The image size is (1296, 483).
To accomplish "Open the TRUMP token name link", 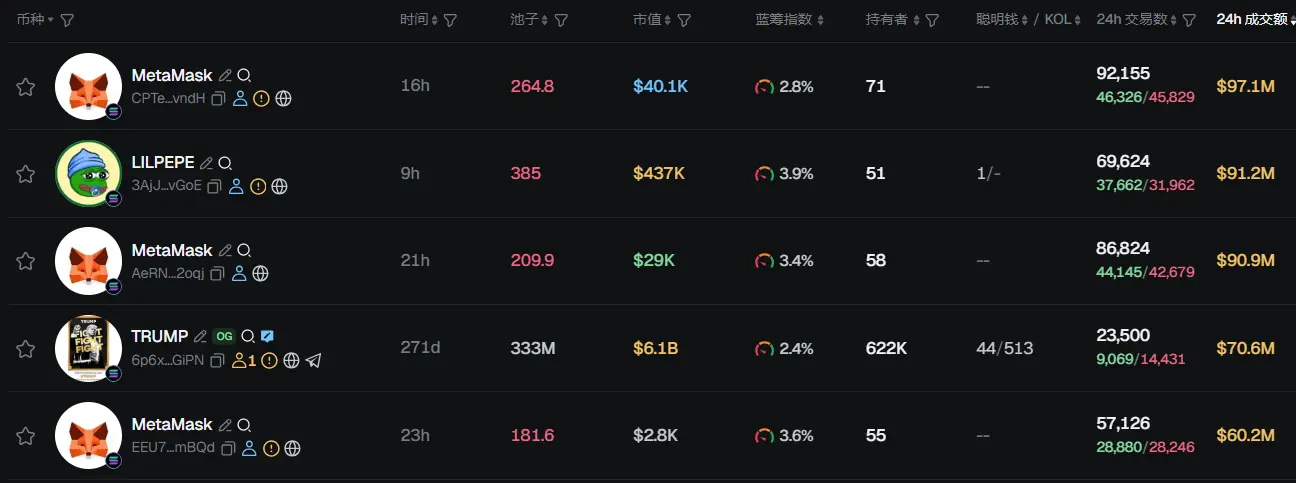I will click(160, 337).
